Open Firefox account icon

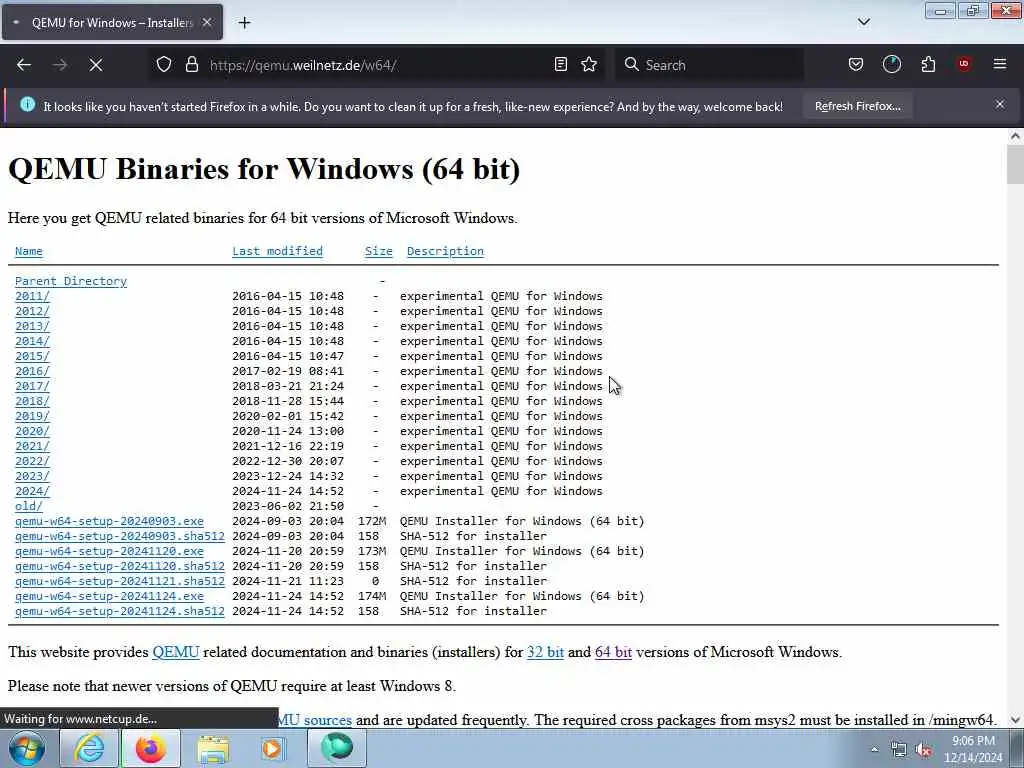coord(891,64)
